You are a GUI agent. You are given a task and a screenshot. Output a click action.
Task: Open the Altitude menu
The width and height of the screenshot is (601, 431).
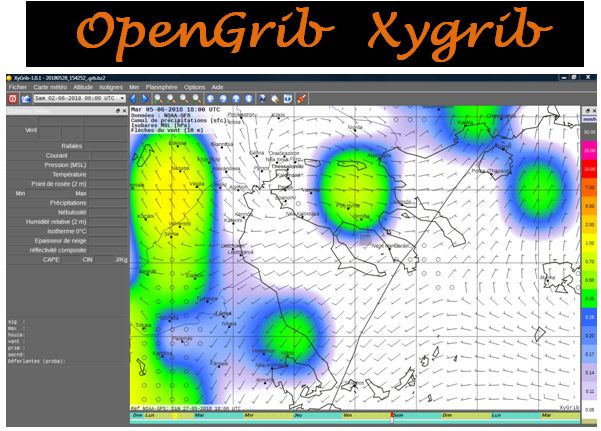pos(83,87)
